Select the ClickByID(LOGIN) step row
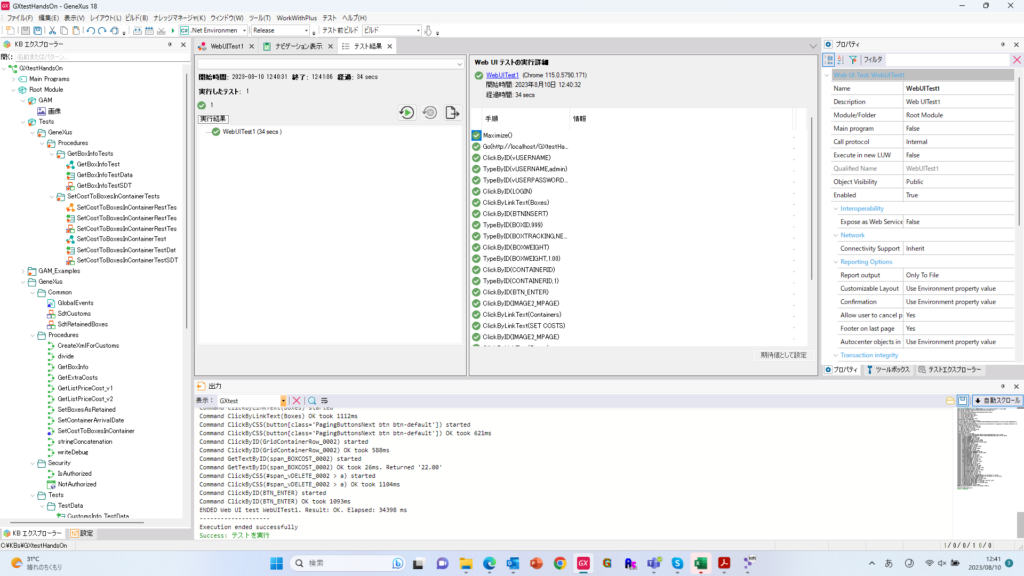The image size is (1024, 576). point(507,191)
